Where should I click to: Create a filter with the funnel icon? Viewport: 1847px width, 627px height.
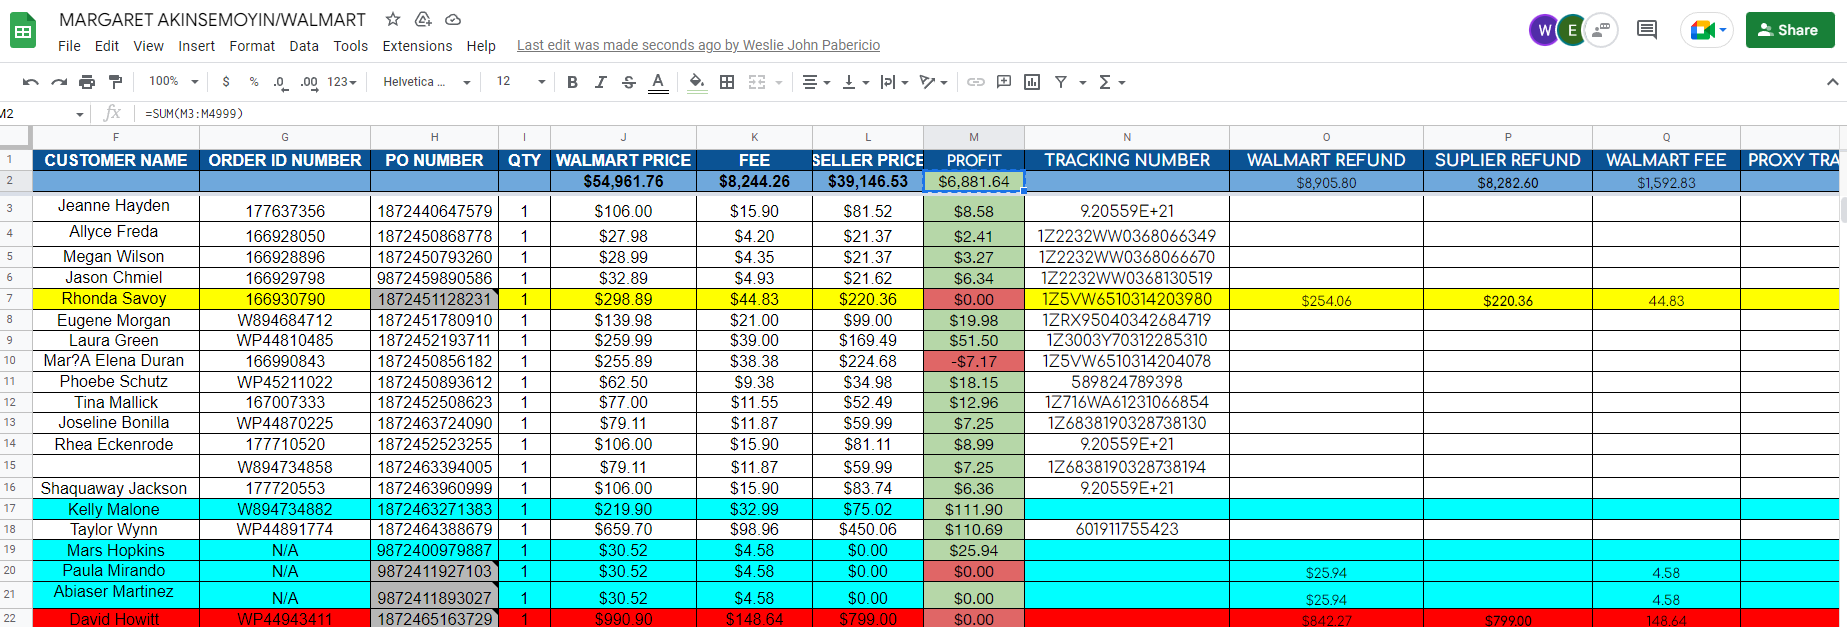tap(1061, 82)
